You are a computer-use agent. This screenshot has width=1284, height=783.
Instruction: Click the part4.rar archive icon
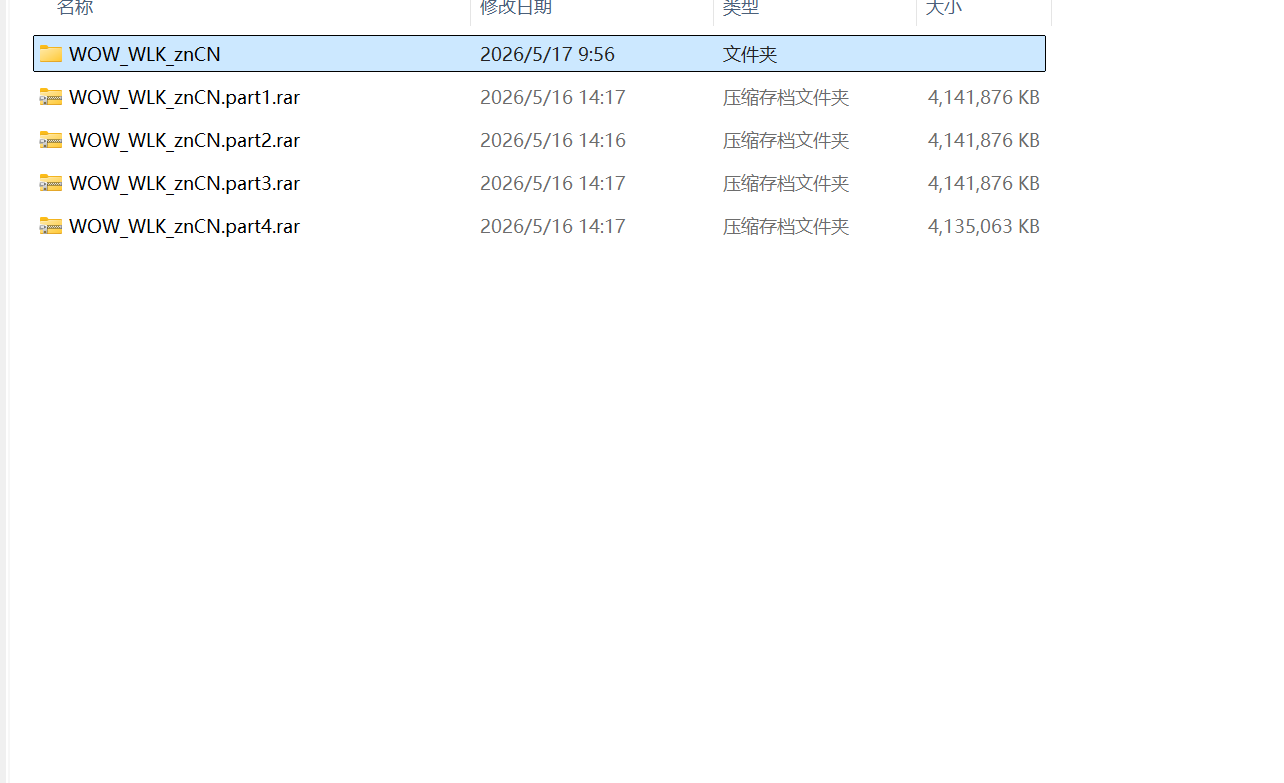[51, 226]
